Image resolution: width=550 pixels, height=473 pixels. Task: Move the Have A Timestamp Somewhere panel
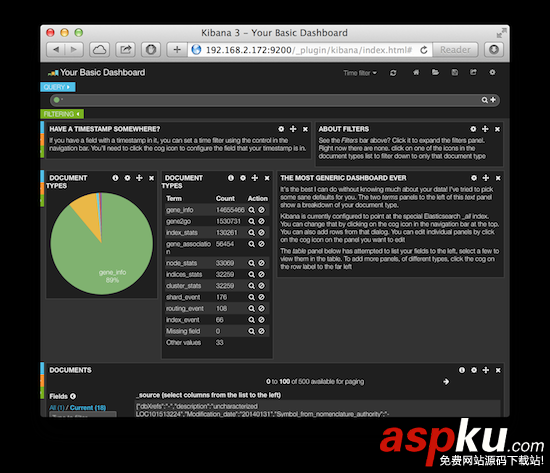click(x=293, y=129)
